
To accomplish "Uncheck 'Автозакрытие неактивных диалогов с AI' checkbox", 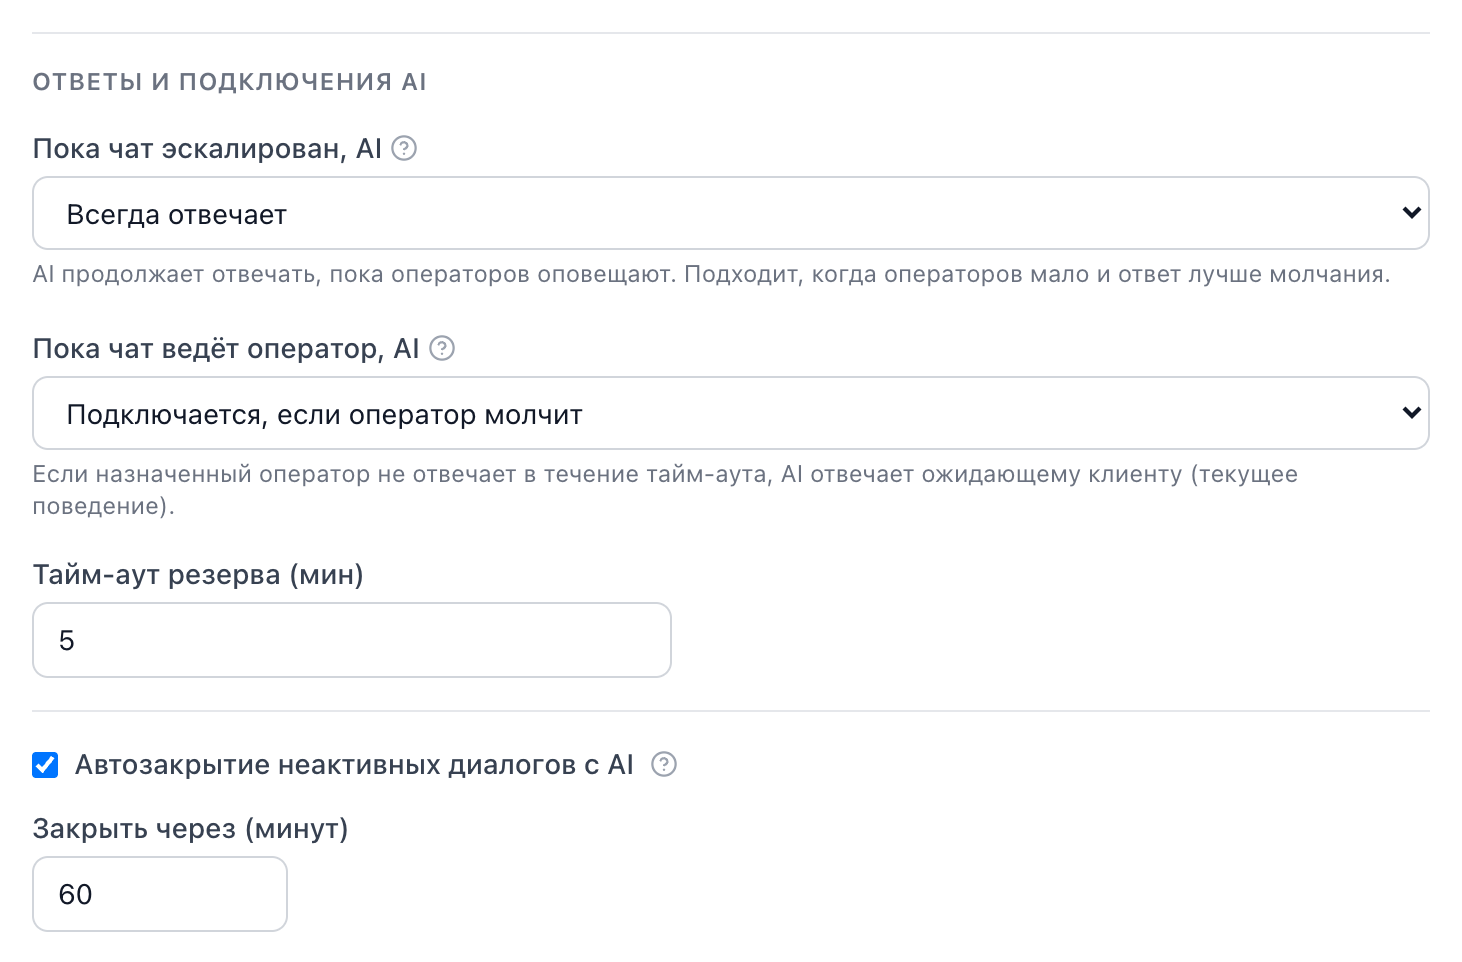I will pyautogui.click(x=45, y=765).
